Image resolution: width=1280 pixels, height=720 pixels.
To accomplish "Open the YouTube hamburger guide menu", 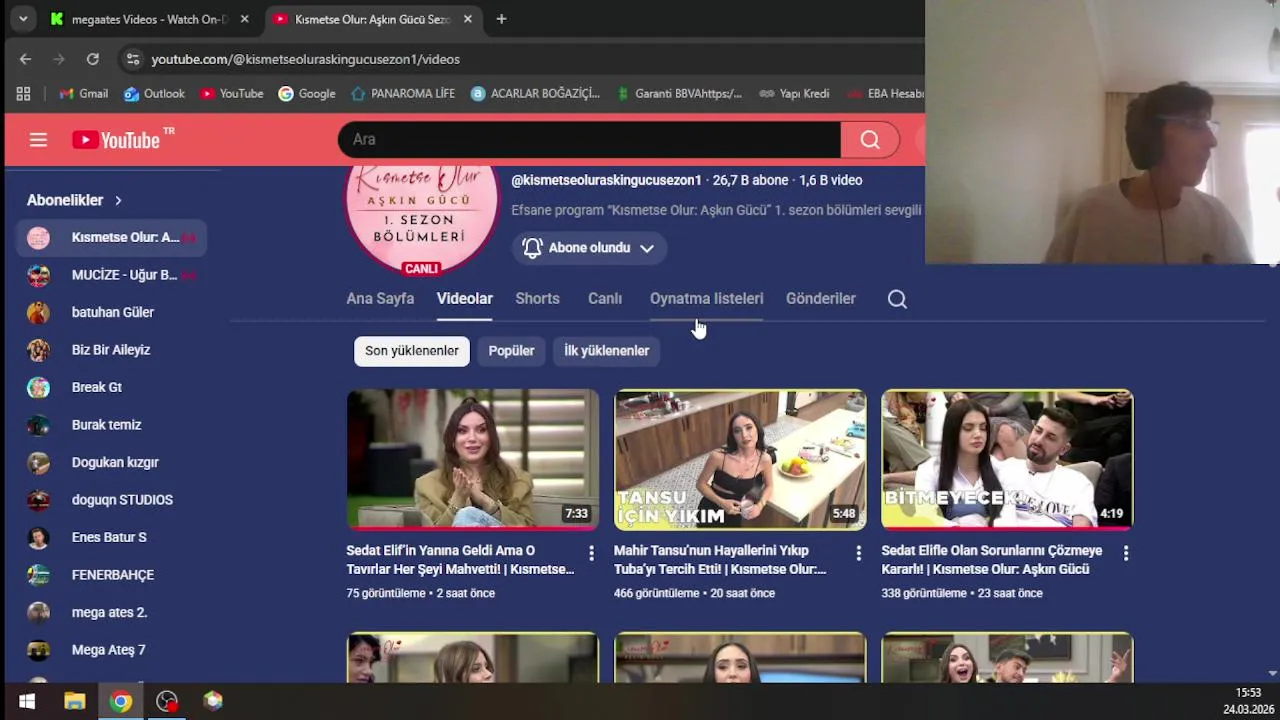I will (x=38, y=140).
